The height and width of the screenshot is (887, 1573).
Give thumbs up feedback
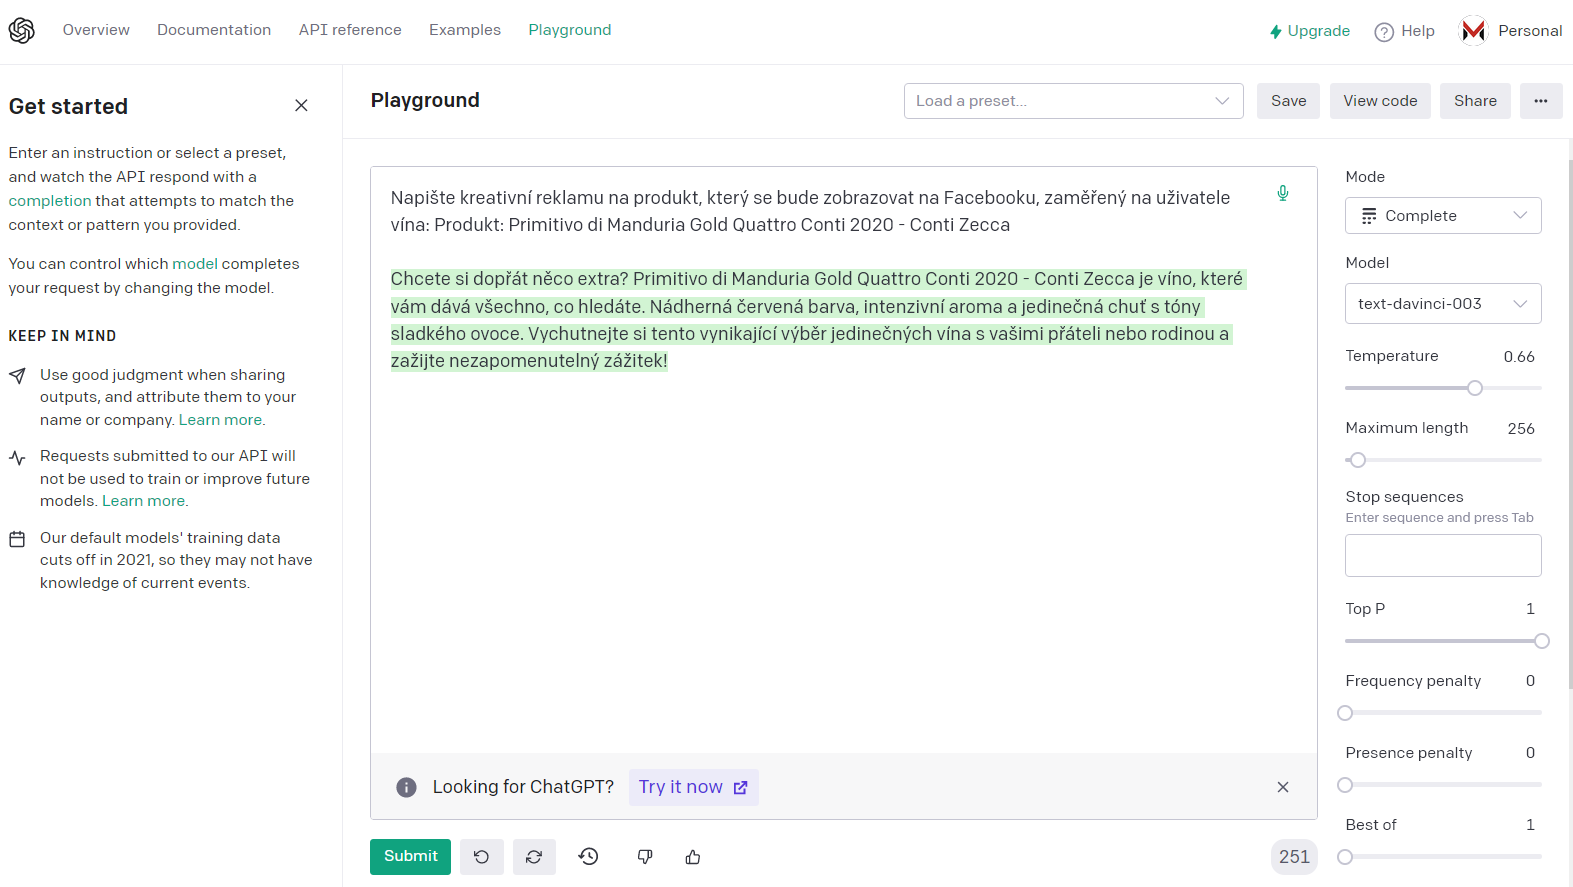click(x=693, y=857)
